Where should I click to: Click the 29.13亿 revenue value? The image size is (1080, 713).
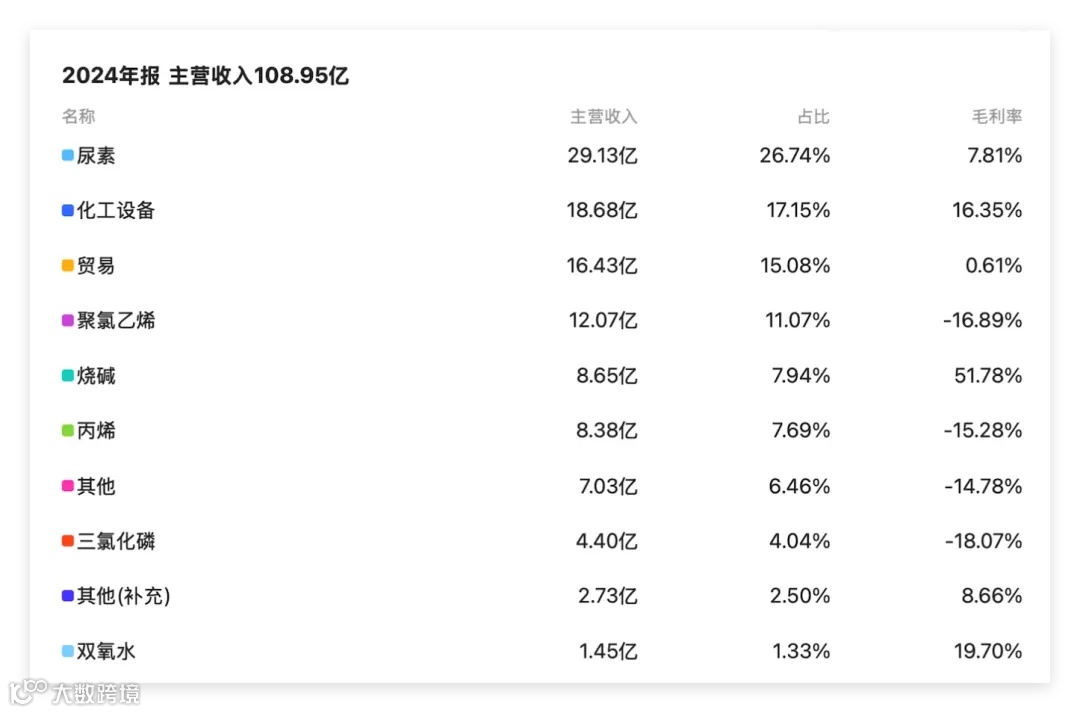pyautogui.click(x=602, y=156)
